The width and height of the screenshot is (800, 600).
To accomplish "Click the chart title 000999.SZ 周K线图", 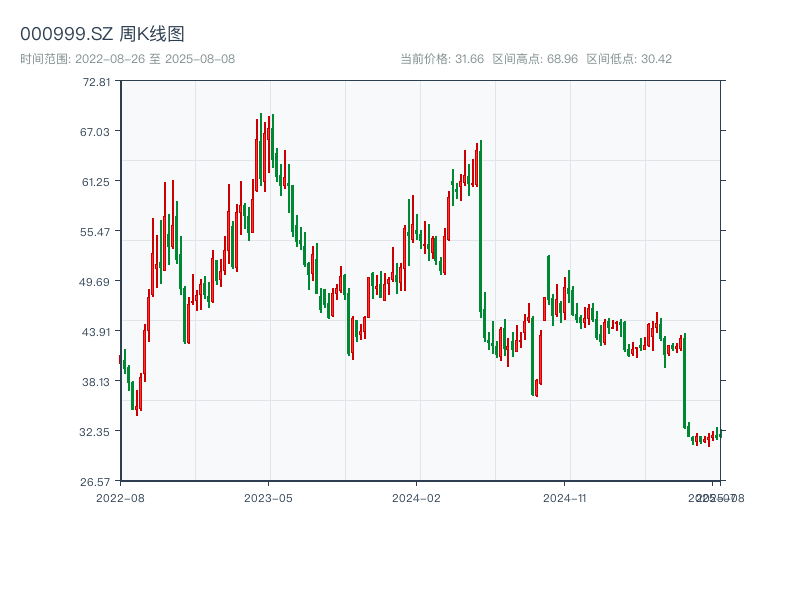I will 102,34.
